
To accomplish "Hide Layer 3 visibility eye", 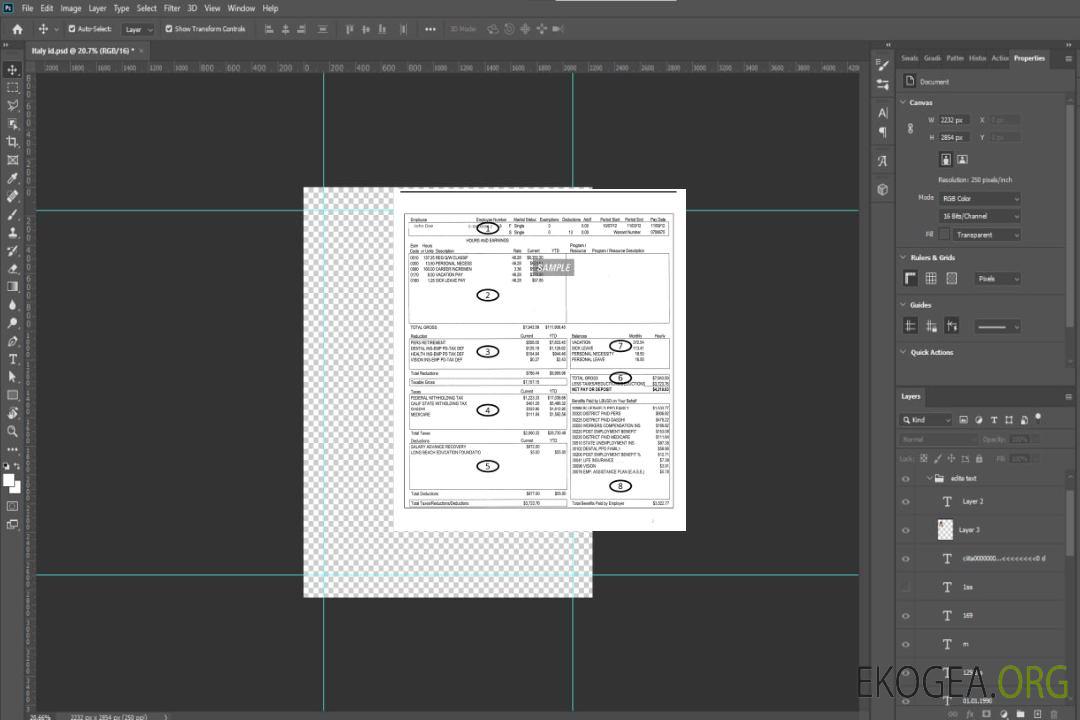I will pyautogui.click(x=906, y=531).
